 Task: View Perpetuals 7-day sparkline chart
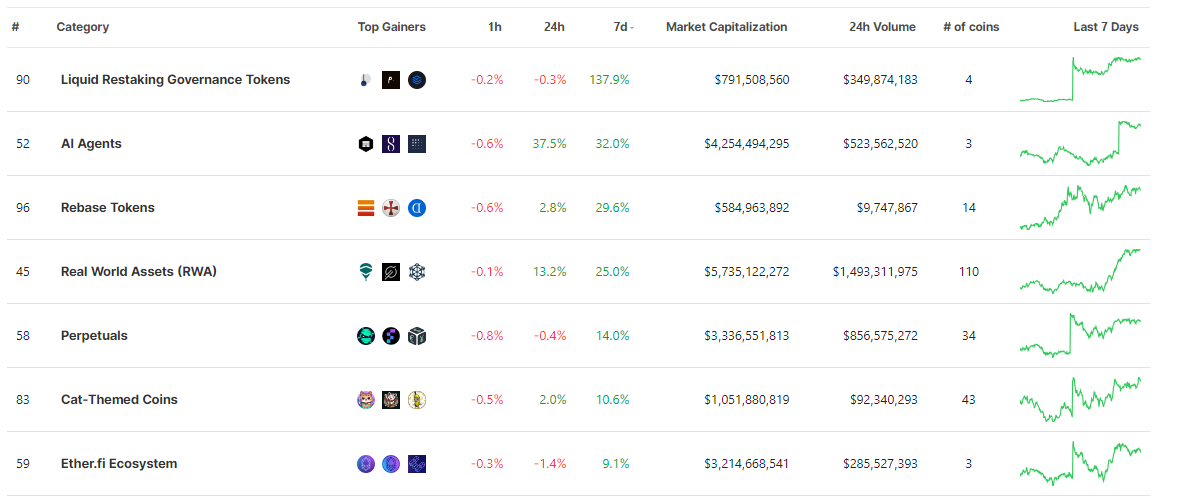point(1080,335)
